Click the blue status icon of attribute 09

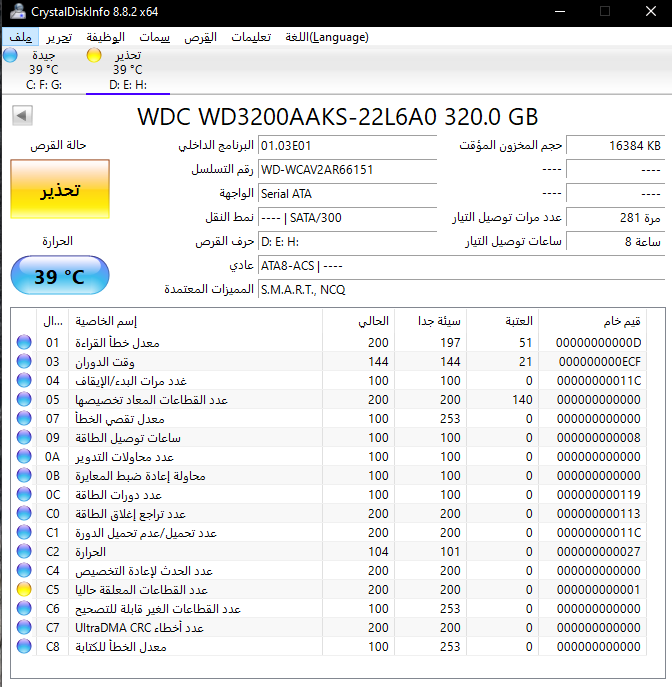tap(24, 437)
